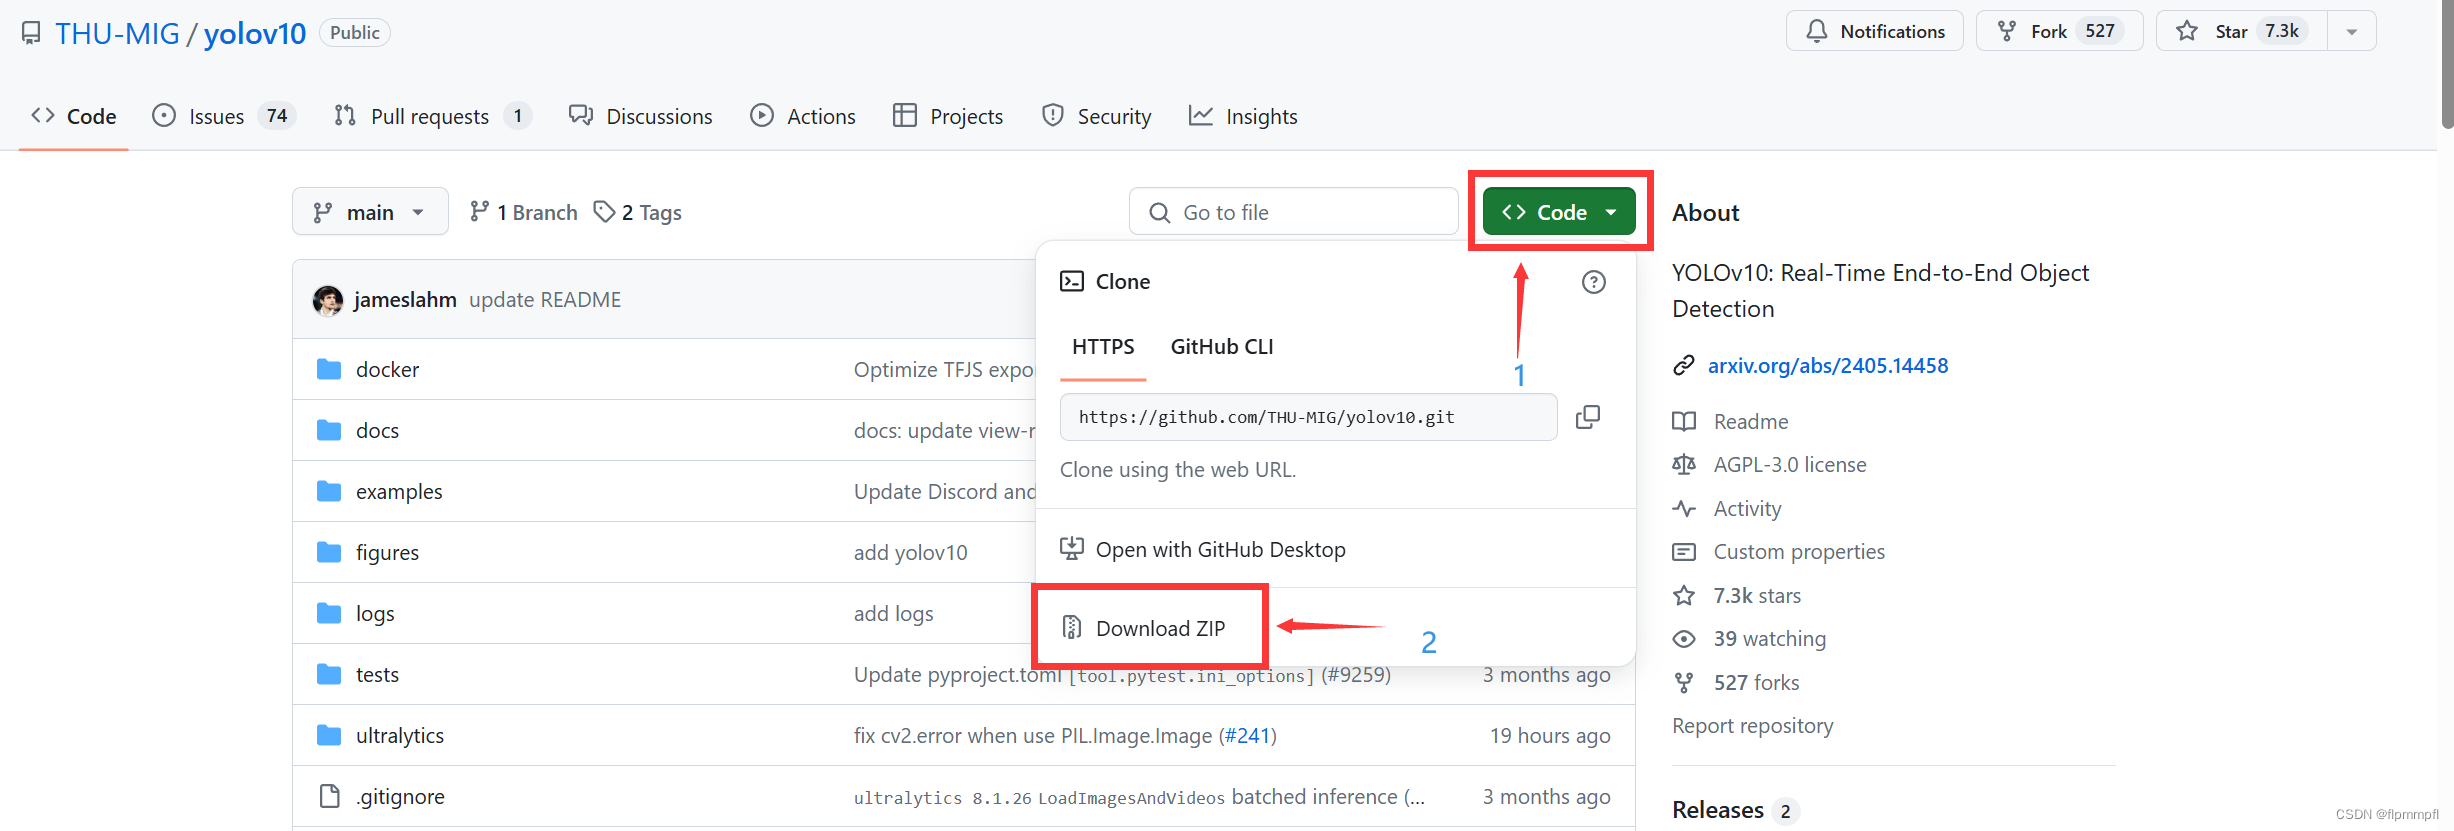Click the Notifications button

[x=1875, y=31]
